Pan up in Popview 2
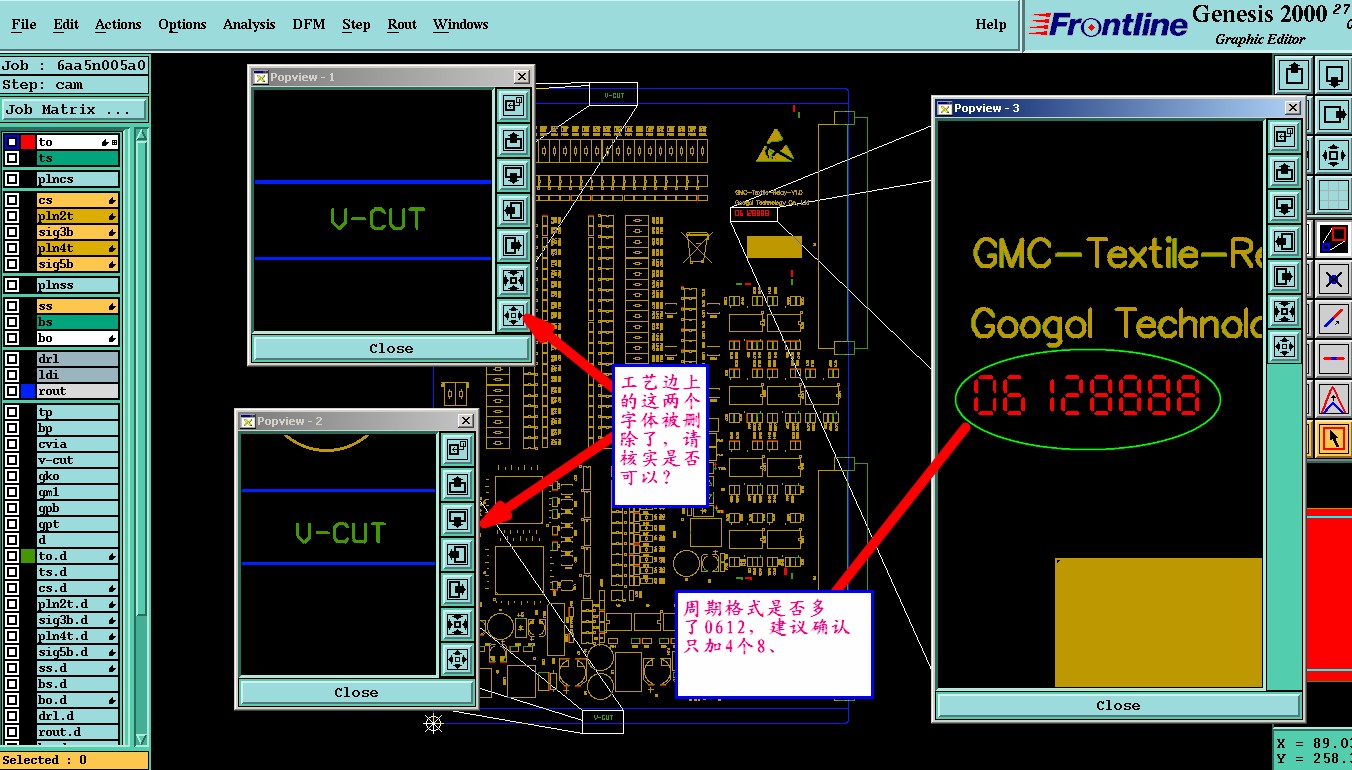Screen dimensions: 1352x770 457,484
